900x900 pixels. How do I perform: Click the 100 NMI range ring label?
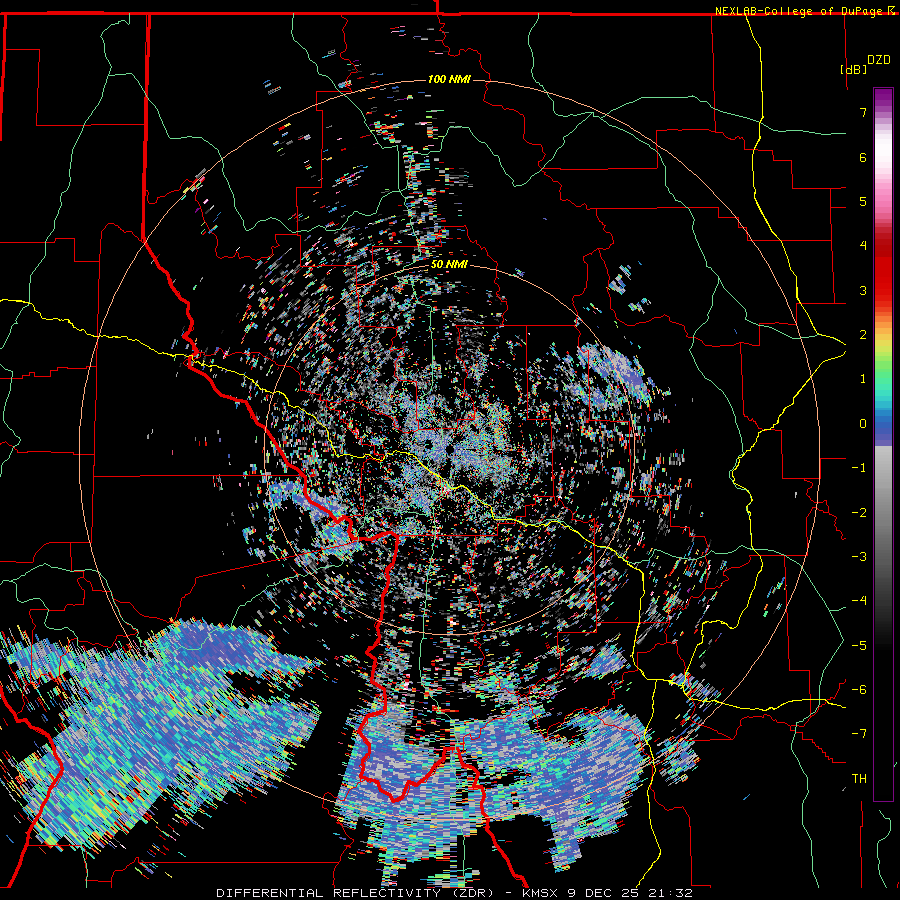tap(449, 79)
